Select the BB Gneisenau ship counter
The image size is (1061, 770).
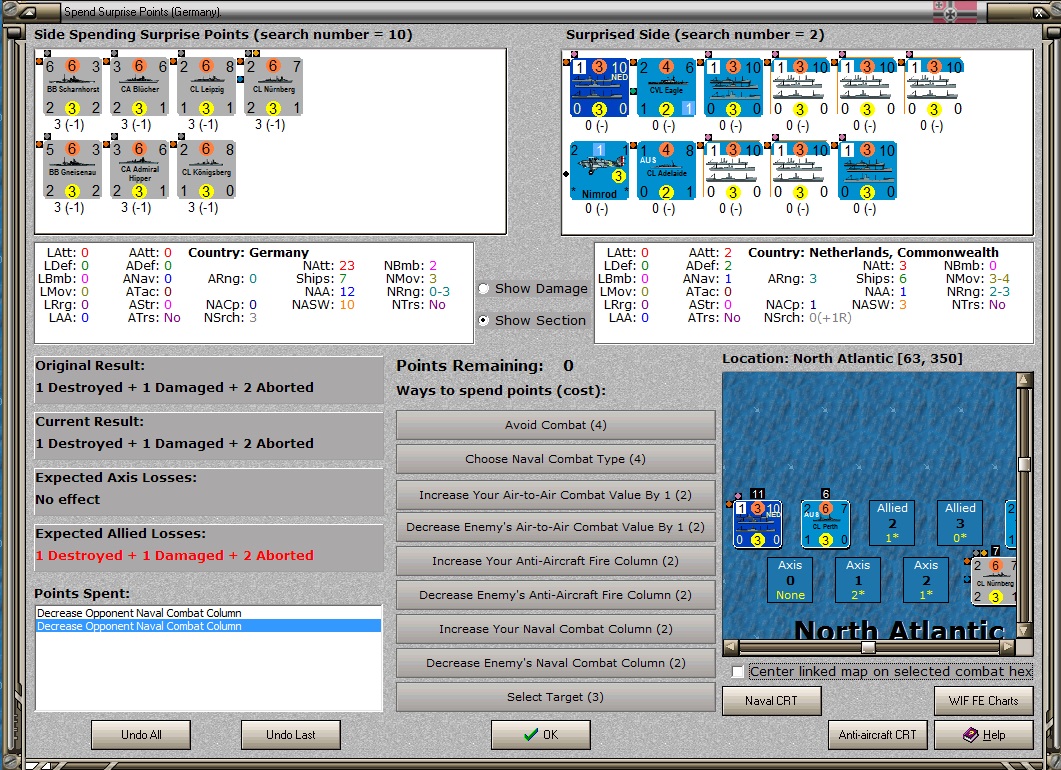click(72, 171)
